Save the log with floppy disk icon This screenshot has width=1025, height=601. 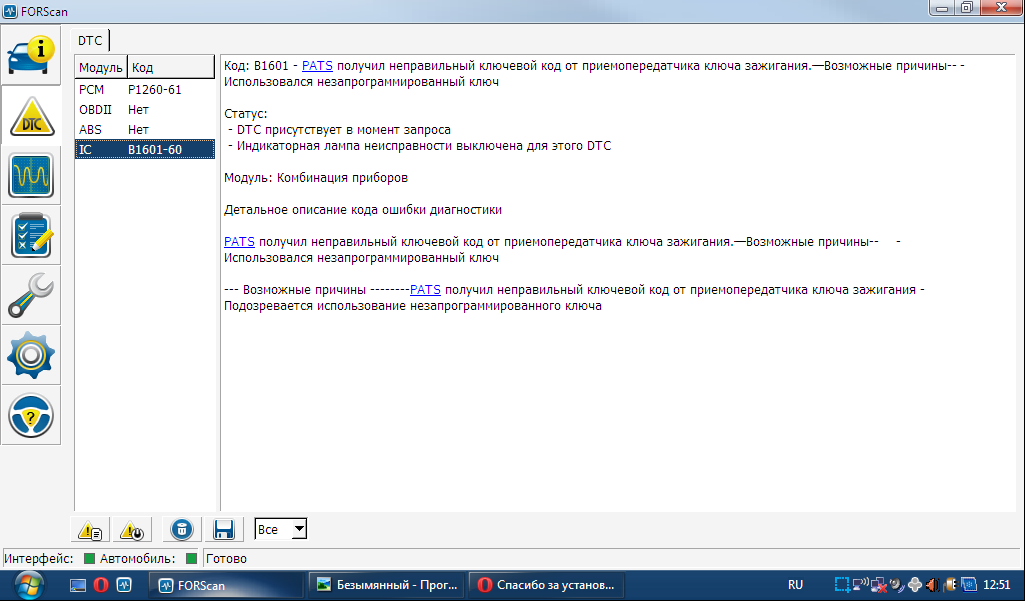pyautogui.click(x=224, y=530)
